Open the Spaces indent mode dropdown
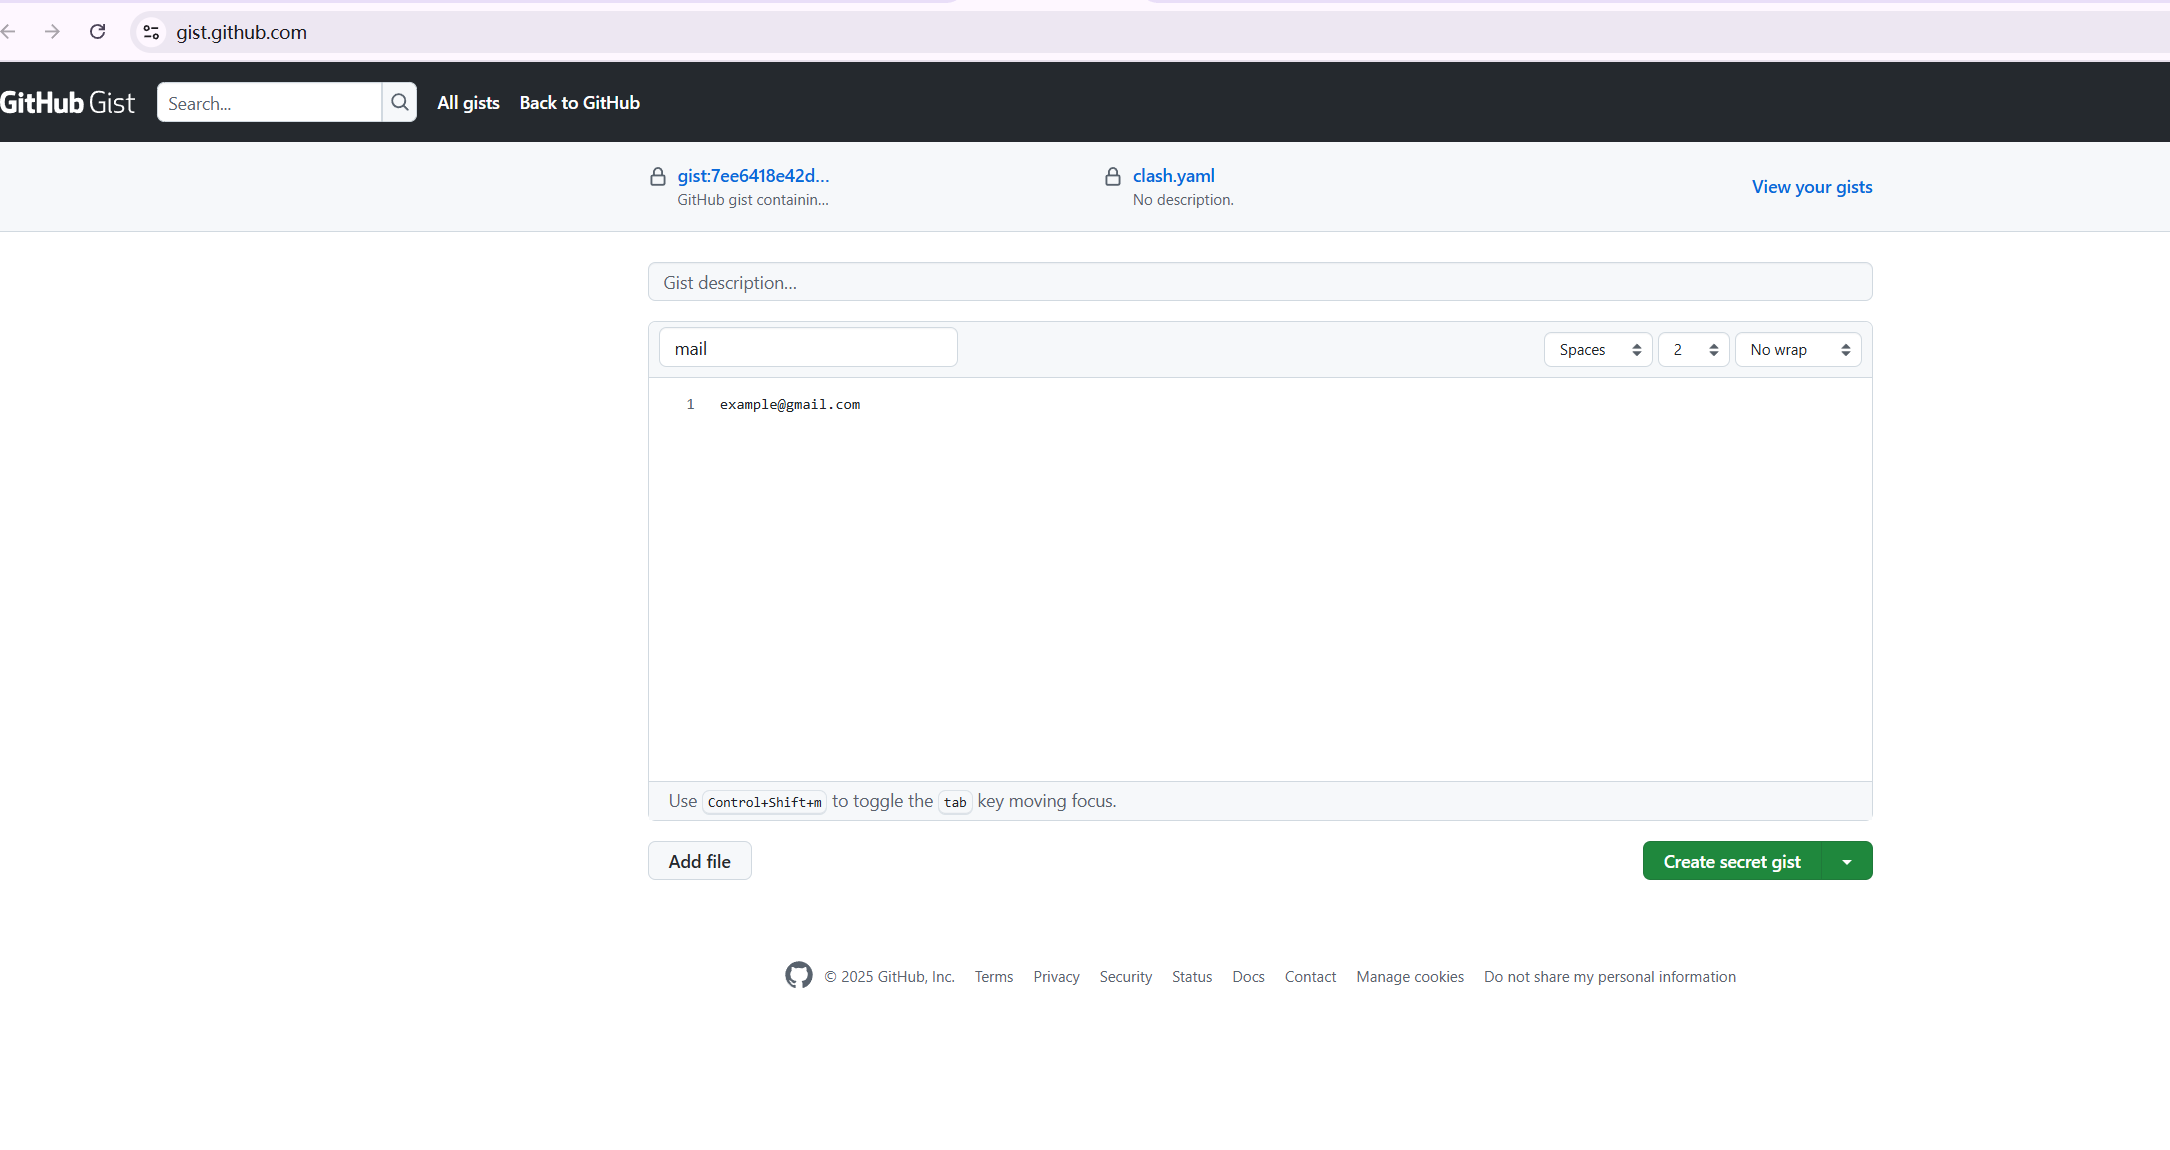The height and width of the screenshot is (1150, 2170). point(1597,350)
